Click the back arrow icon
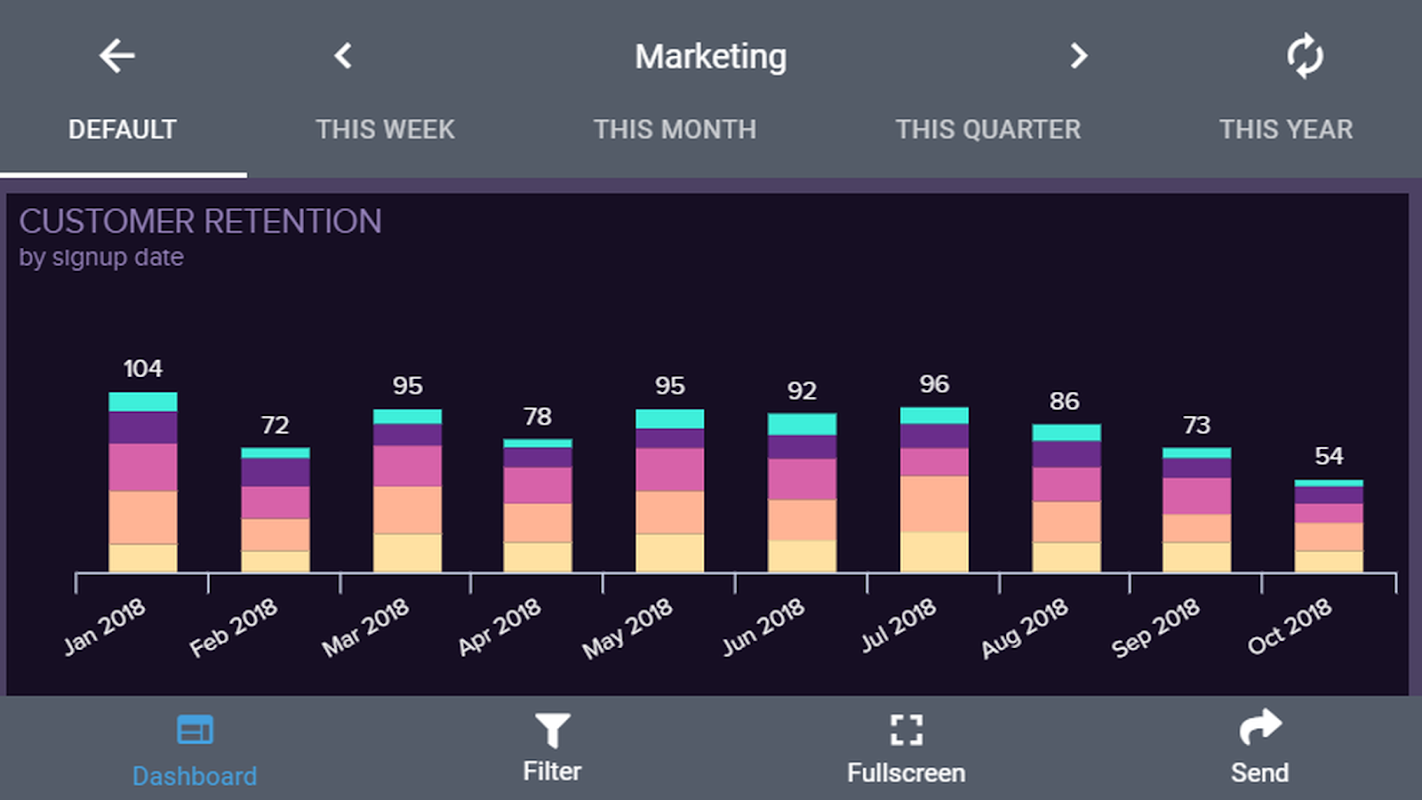This screenshot has width=1422, height=800. [117, 56]
